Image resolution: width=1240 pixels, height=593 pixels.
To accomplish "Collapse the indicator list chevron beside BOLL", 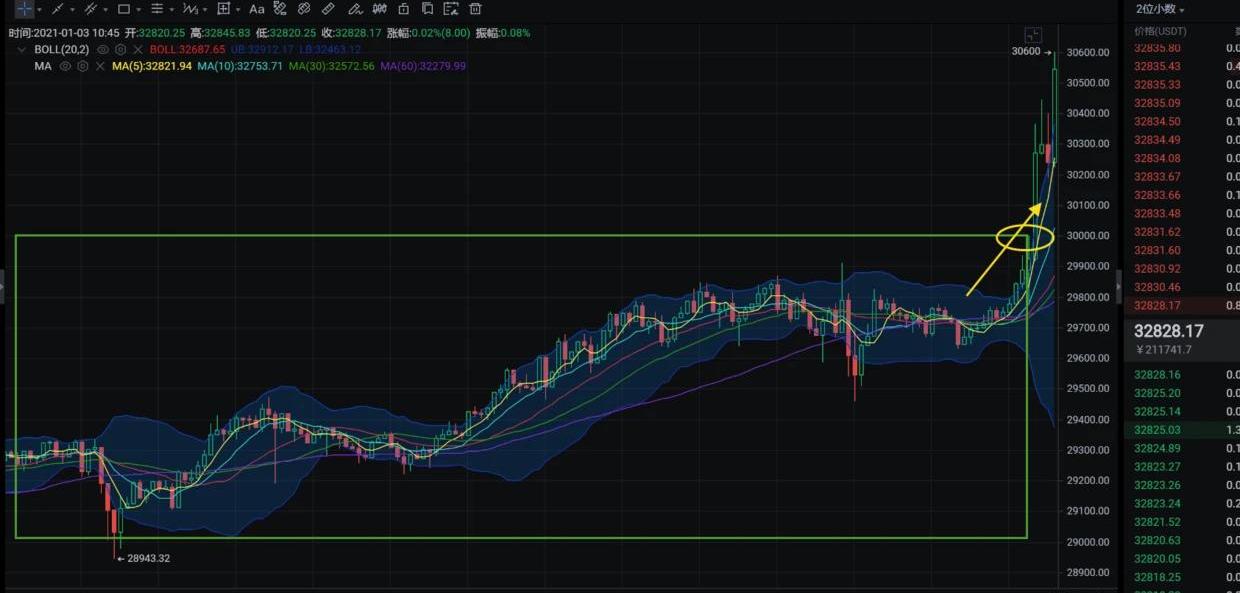I will click(x=22, y=49).
